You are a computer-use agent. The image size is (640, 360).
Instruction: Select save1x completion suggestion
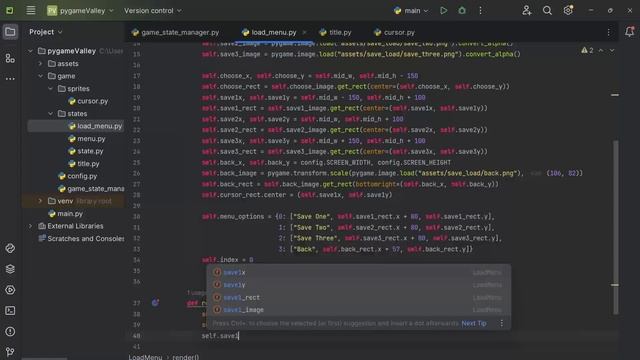pyautogui.click(x=358, y=272)
